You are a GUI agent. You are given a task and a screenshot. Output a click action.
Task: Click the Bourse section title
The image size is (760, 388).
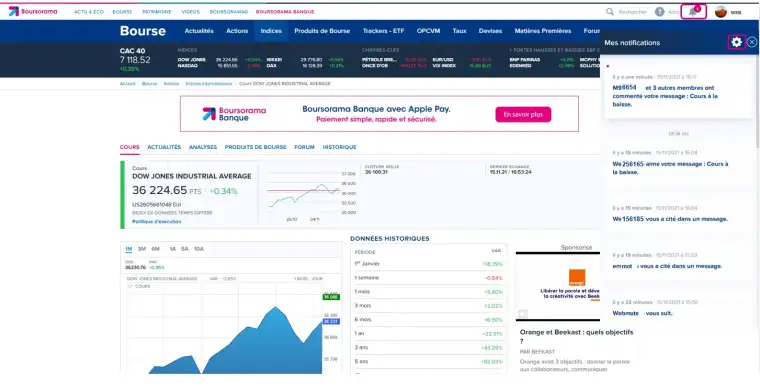pyautogui.click(x=142, y=31)
